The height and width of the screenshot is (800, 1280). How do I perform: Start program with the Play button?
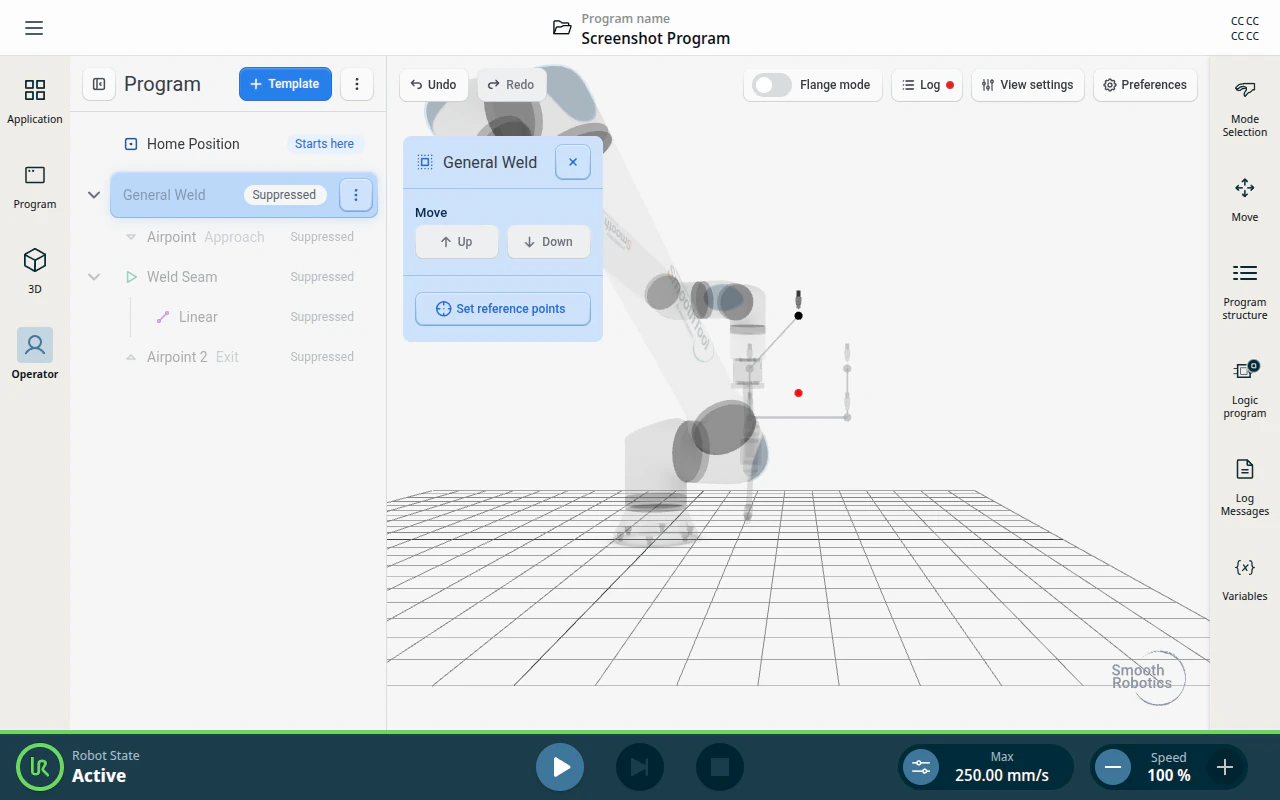560,767
